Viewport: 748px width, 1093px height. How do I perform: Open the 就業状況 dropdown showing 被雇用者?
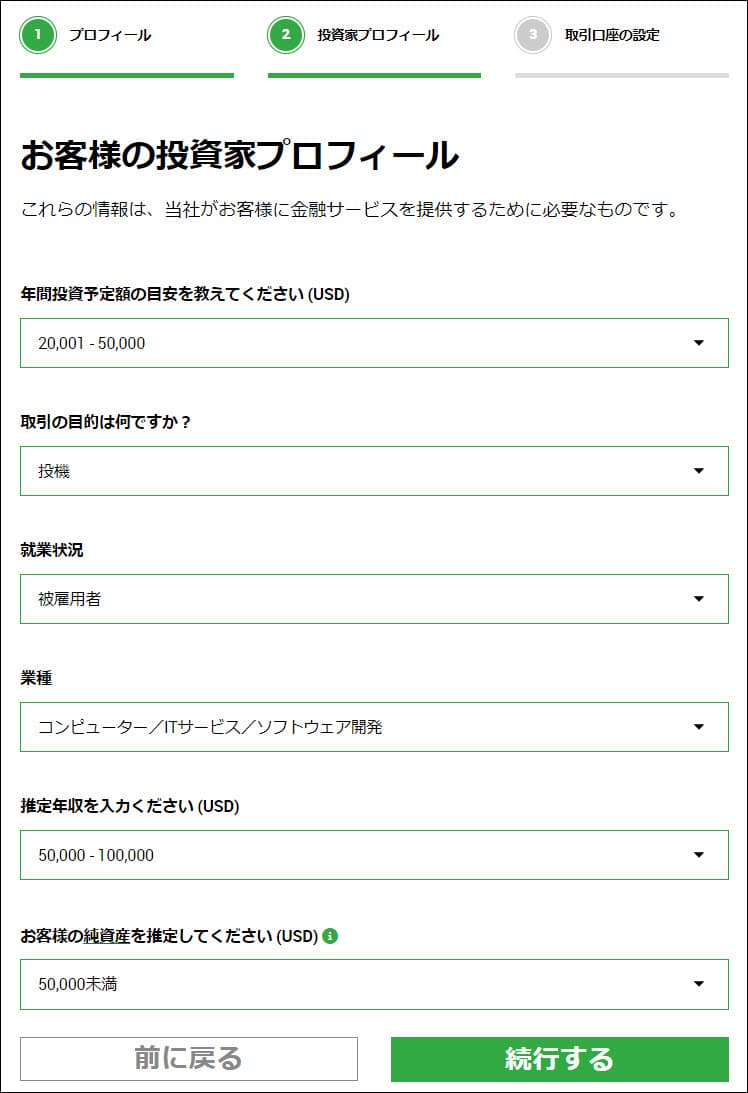coord(374,599)
